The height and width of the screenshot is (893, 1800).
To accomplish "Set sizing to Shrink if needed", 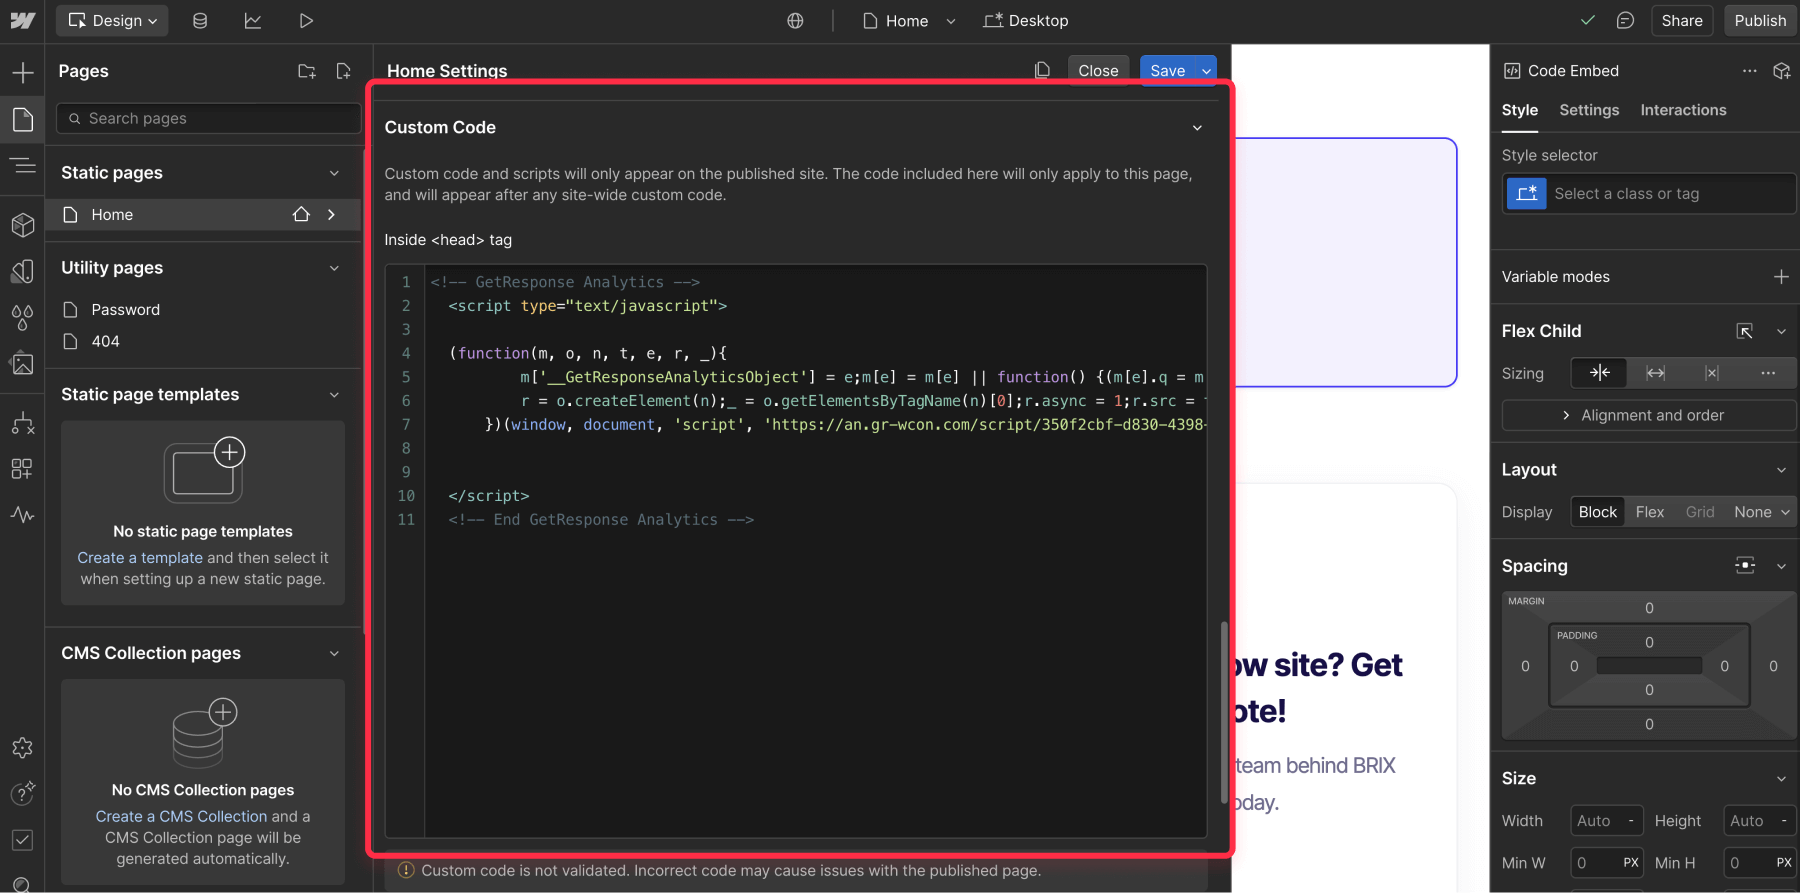I will coord(1600,373).
